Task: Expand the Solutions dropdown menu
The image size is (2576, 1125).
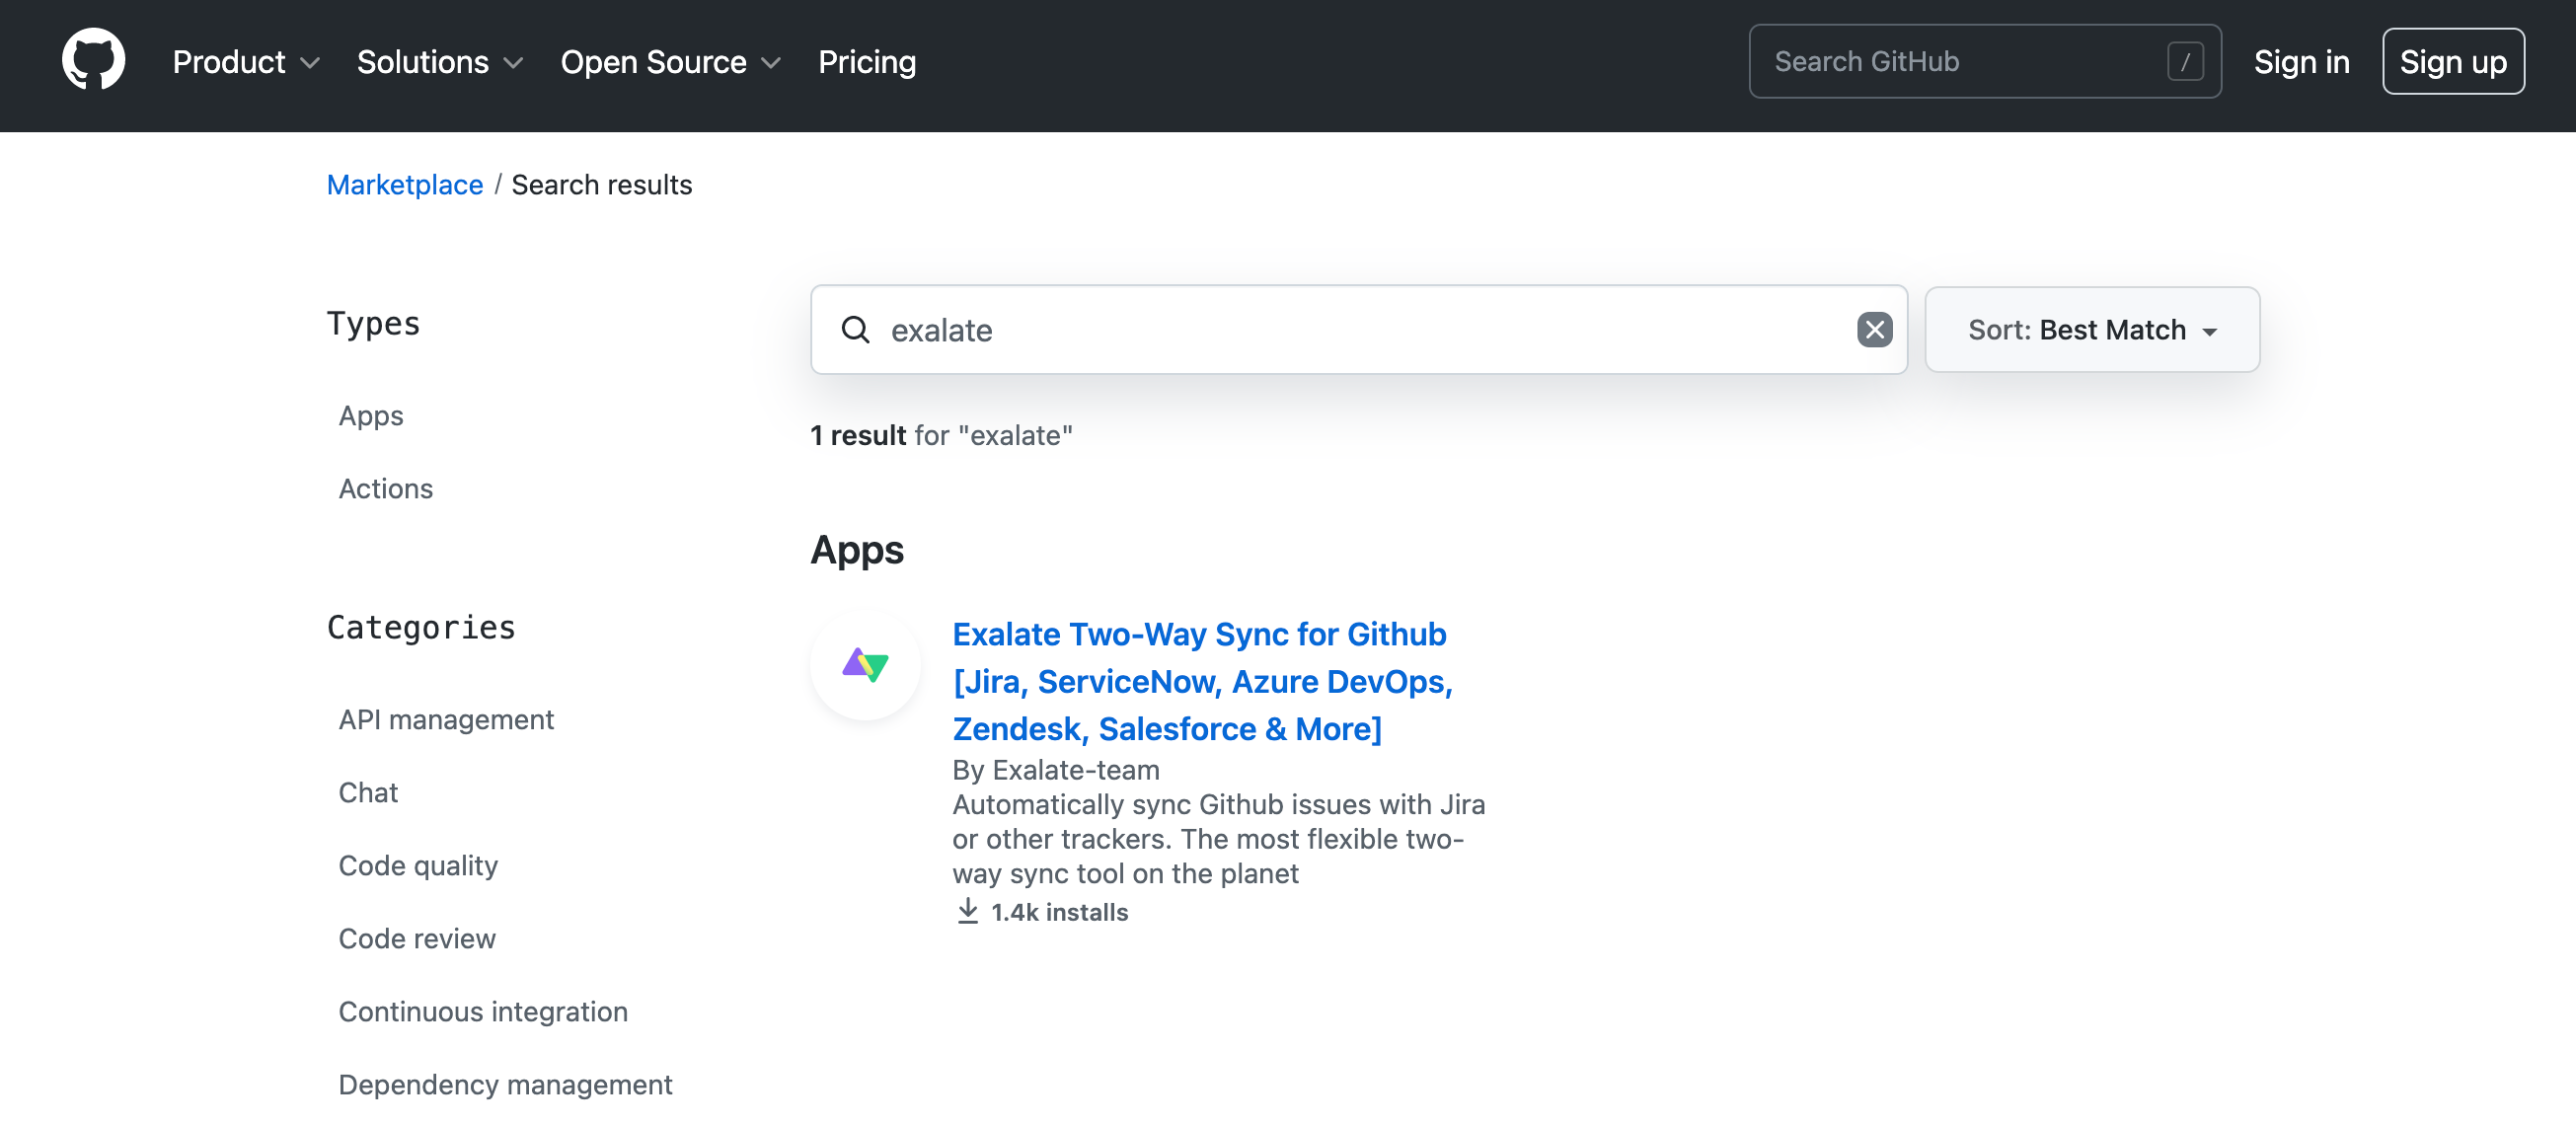Action: pos(440,62)
